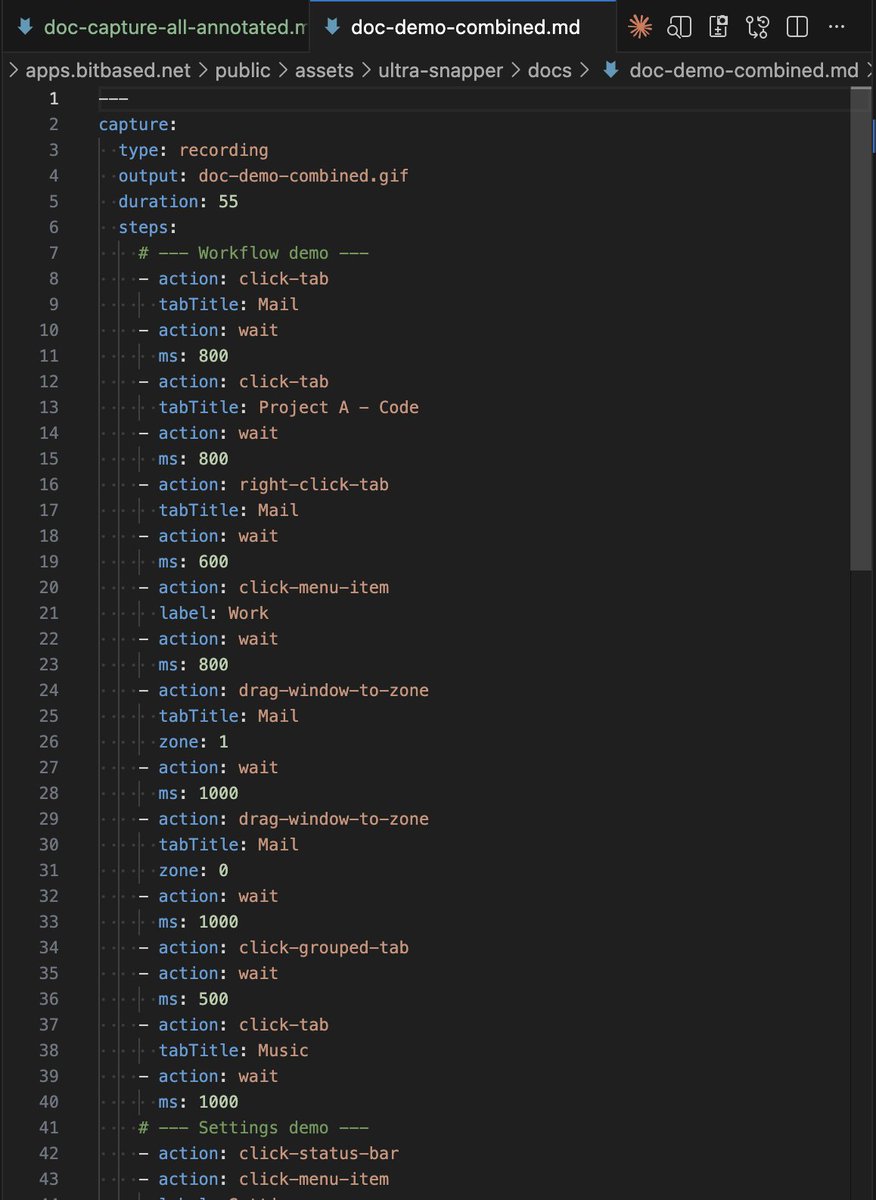The height and width of the screenshot is (1200, 876).
Task: Click the 'zone: 1' line
Action: 193,742
